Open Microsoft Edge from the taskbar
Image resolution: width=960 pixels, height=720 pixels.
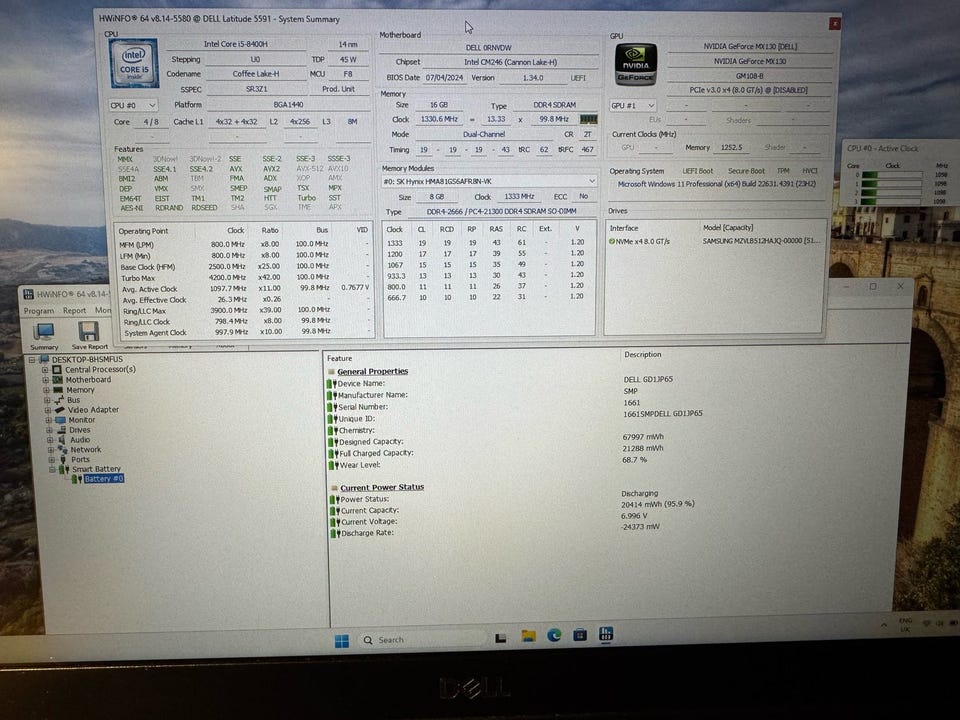554,636
